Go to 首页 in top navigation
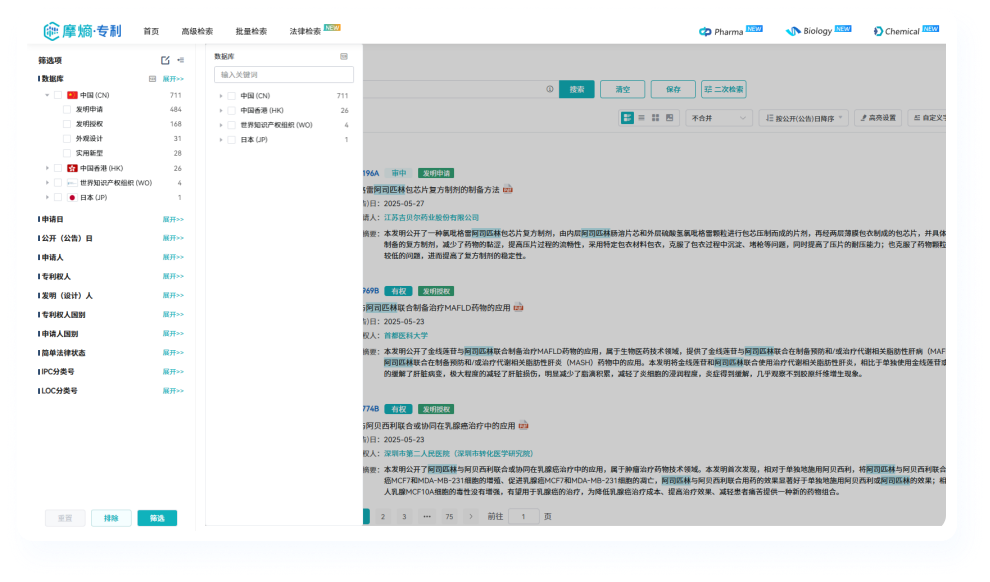This screenshot has width=990, height=582. pos(151,31)
